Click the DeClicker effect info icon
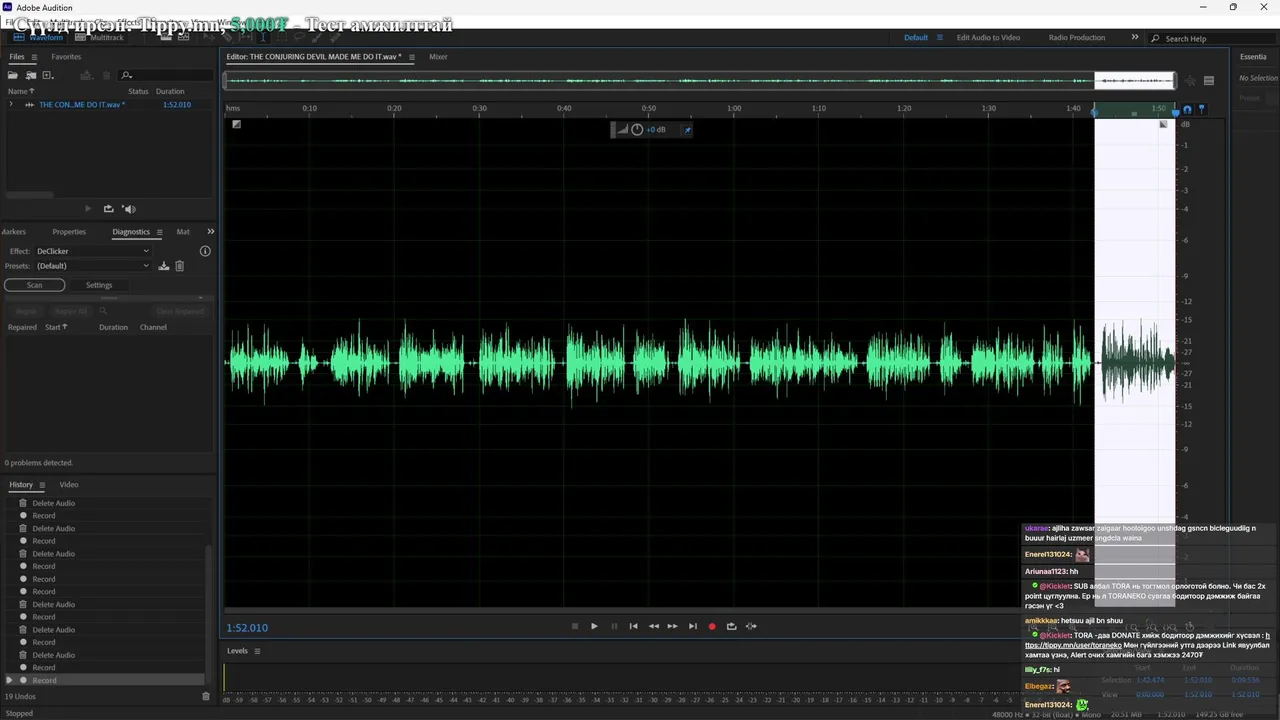 tap(205, 251)
